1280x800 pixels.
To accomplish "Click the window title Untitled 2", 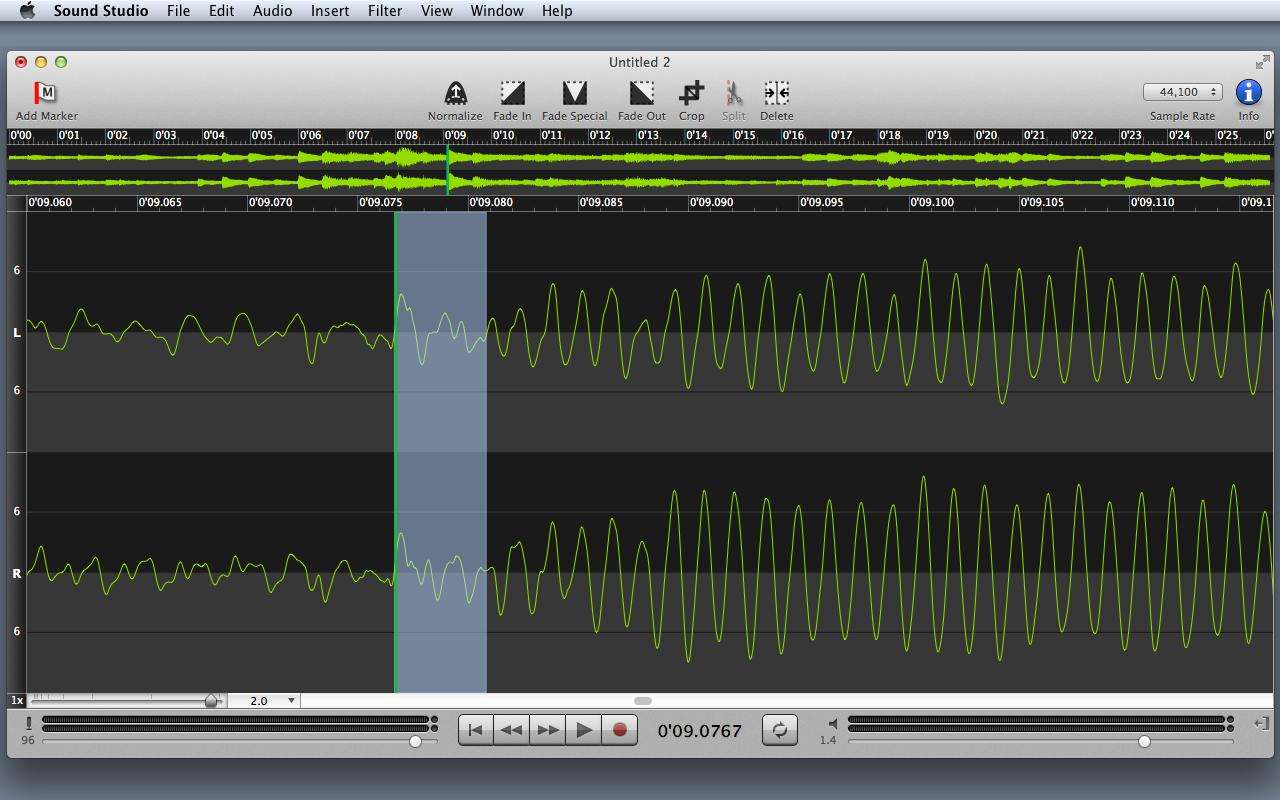I will click(640, 62).
